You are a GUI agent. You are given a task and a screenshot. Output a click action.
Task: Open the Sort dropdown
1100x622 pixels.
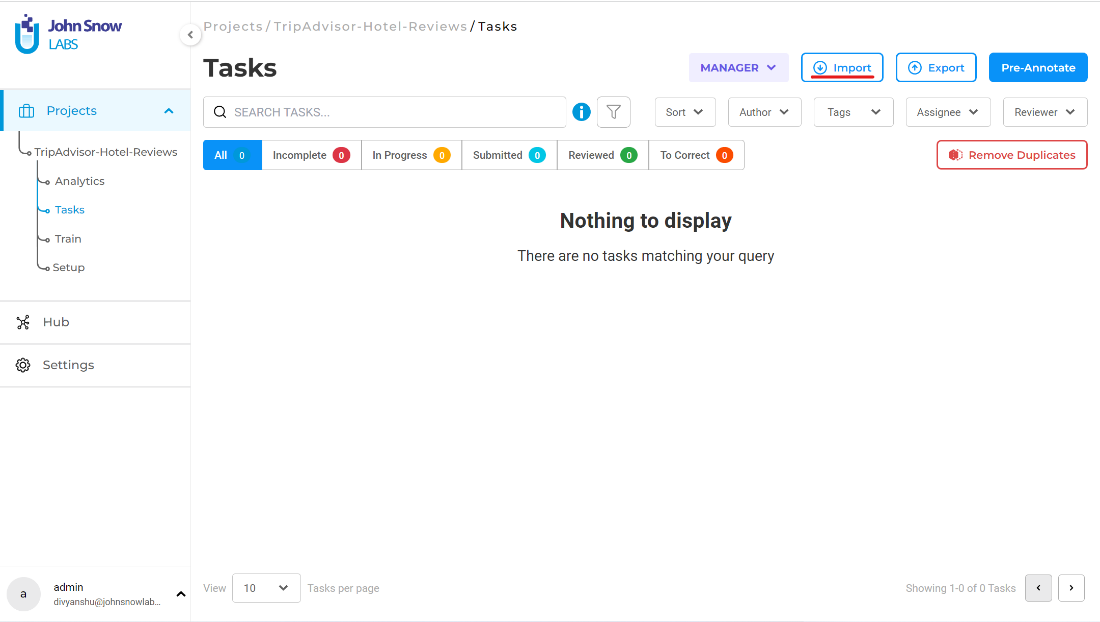point(685,112)
